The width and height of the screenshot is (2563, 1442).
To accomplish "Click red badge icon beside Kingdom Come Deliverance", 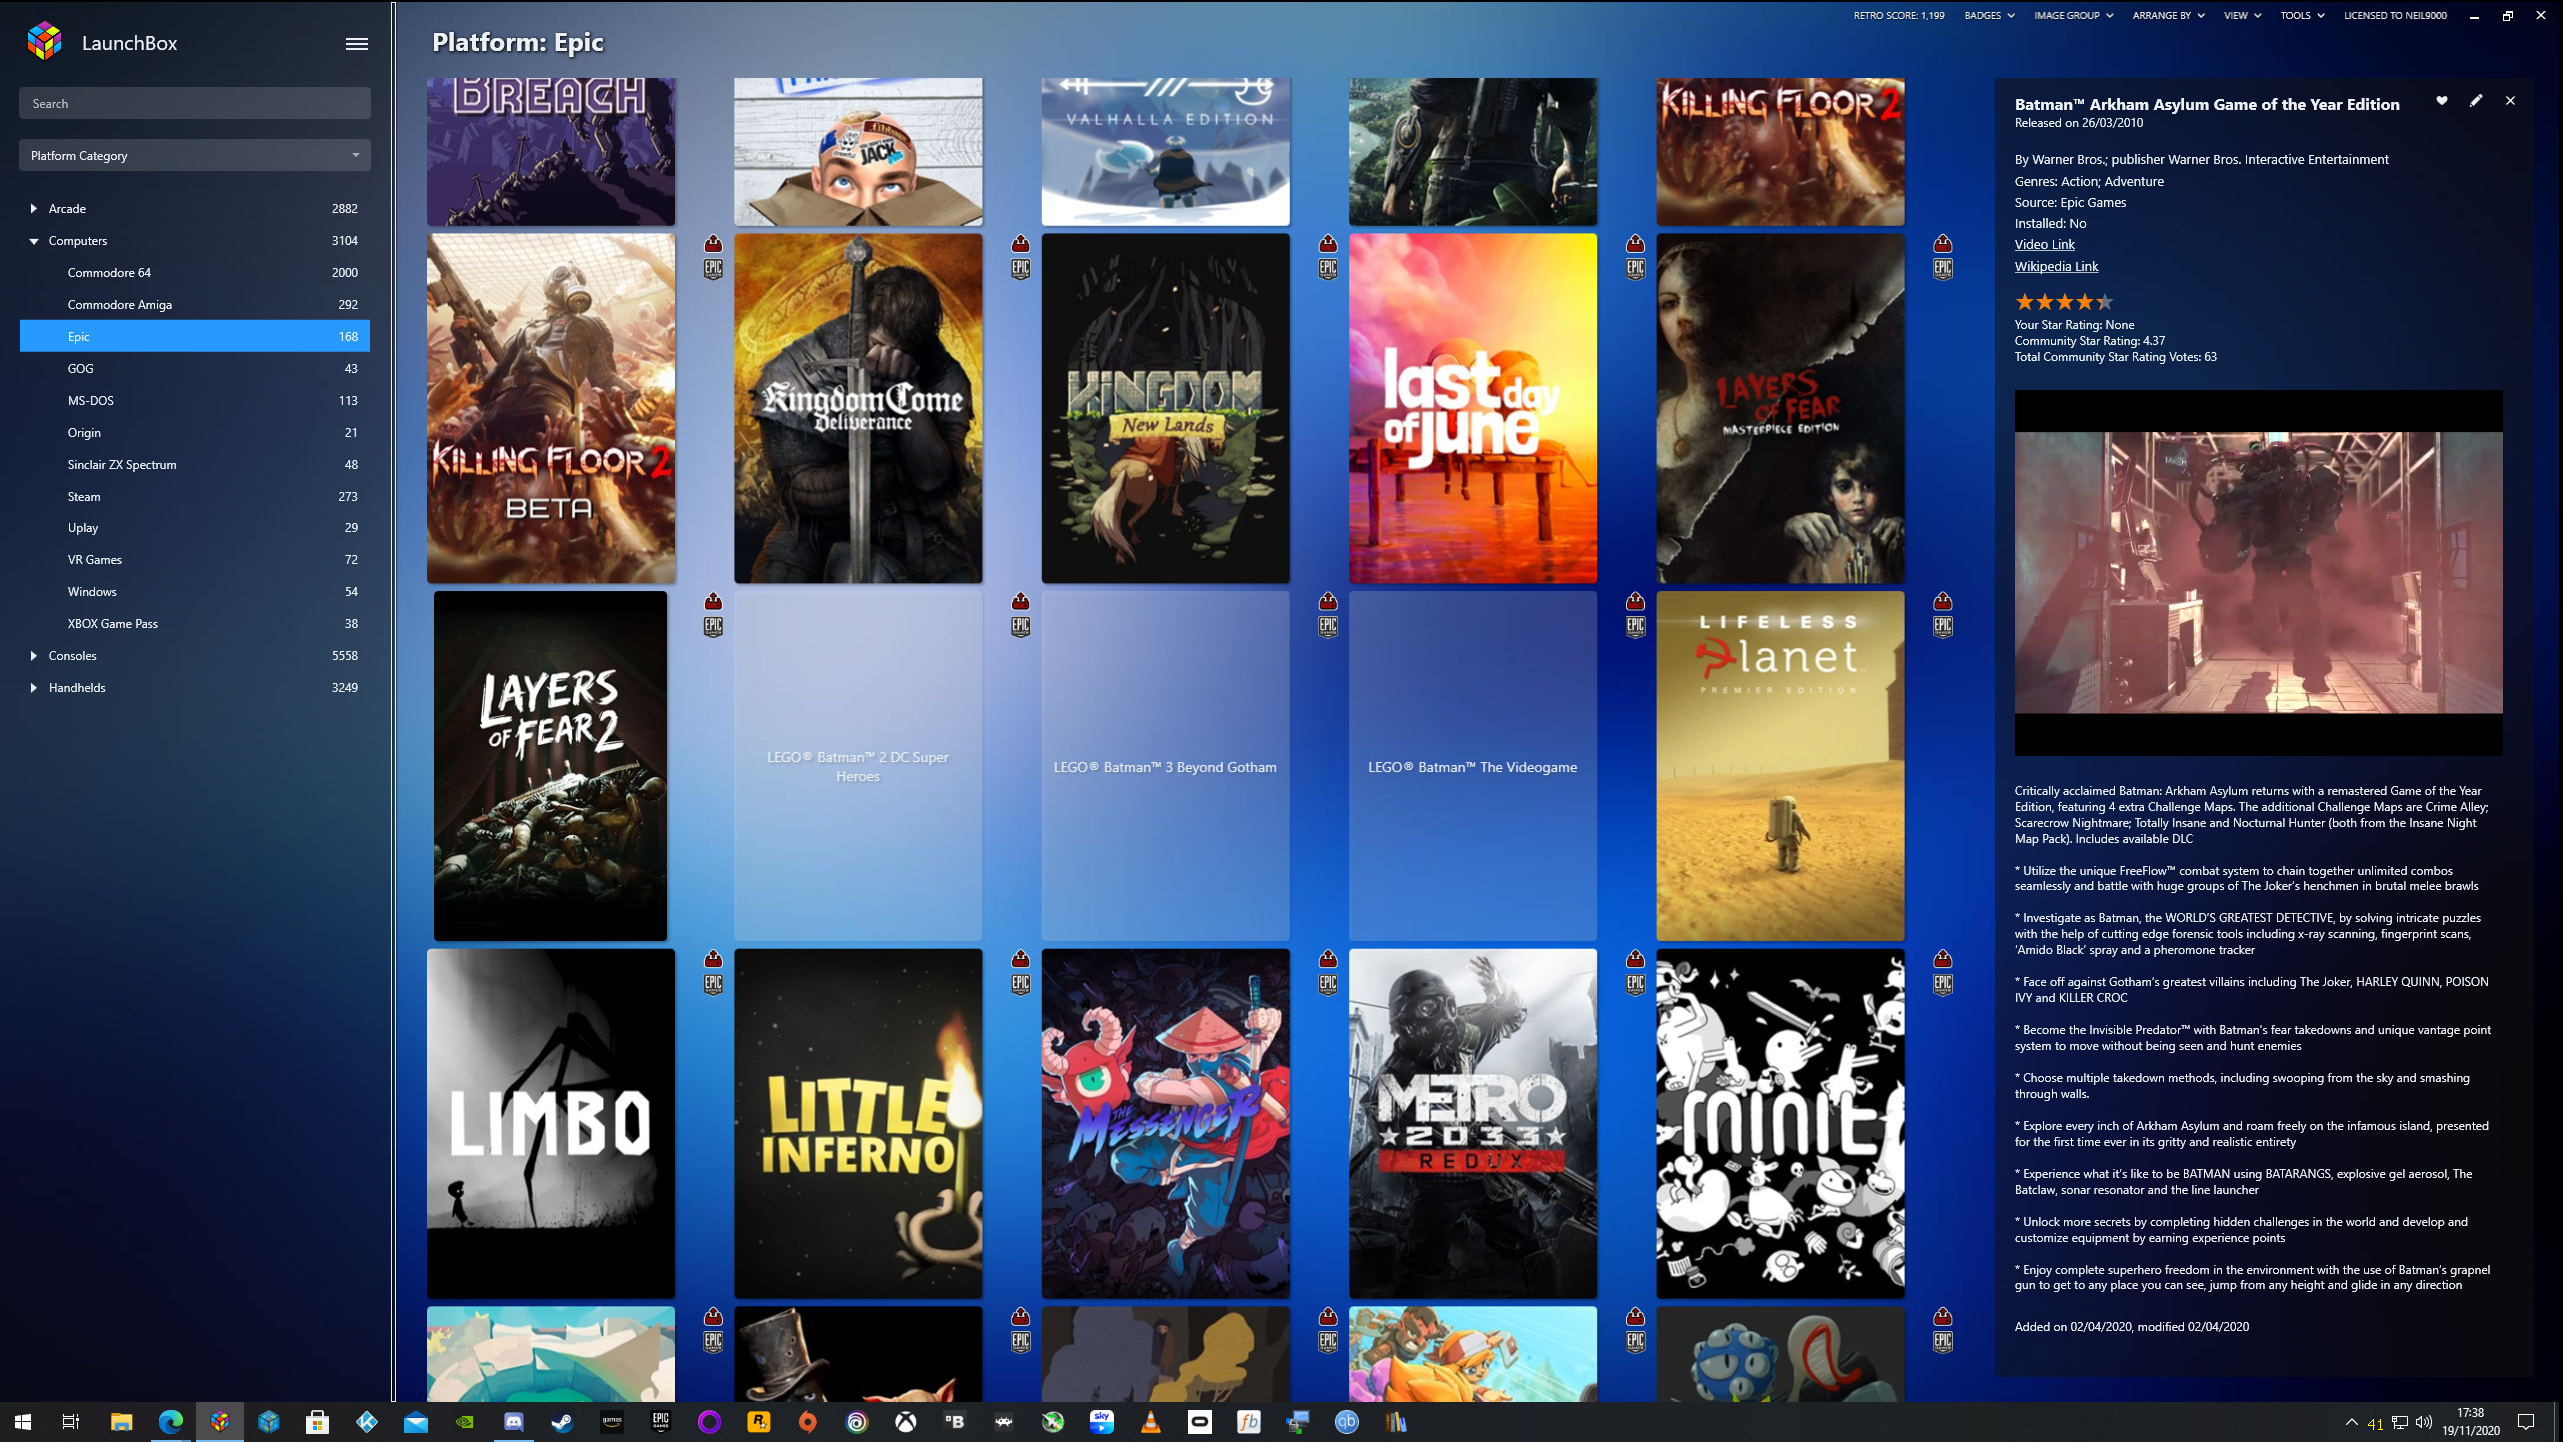I will click(1020, 244).
